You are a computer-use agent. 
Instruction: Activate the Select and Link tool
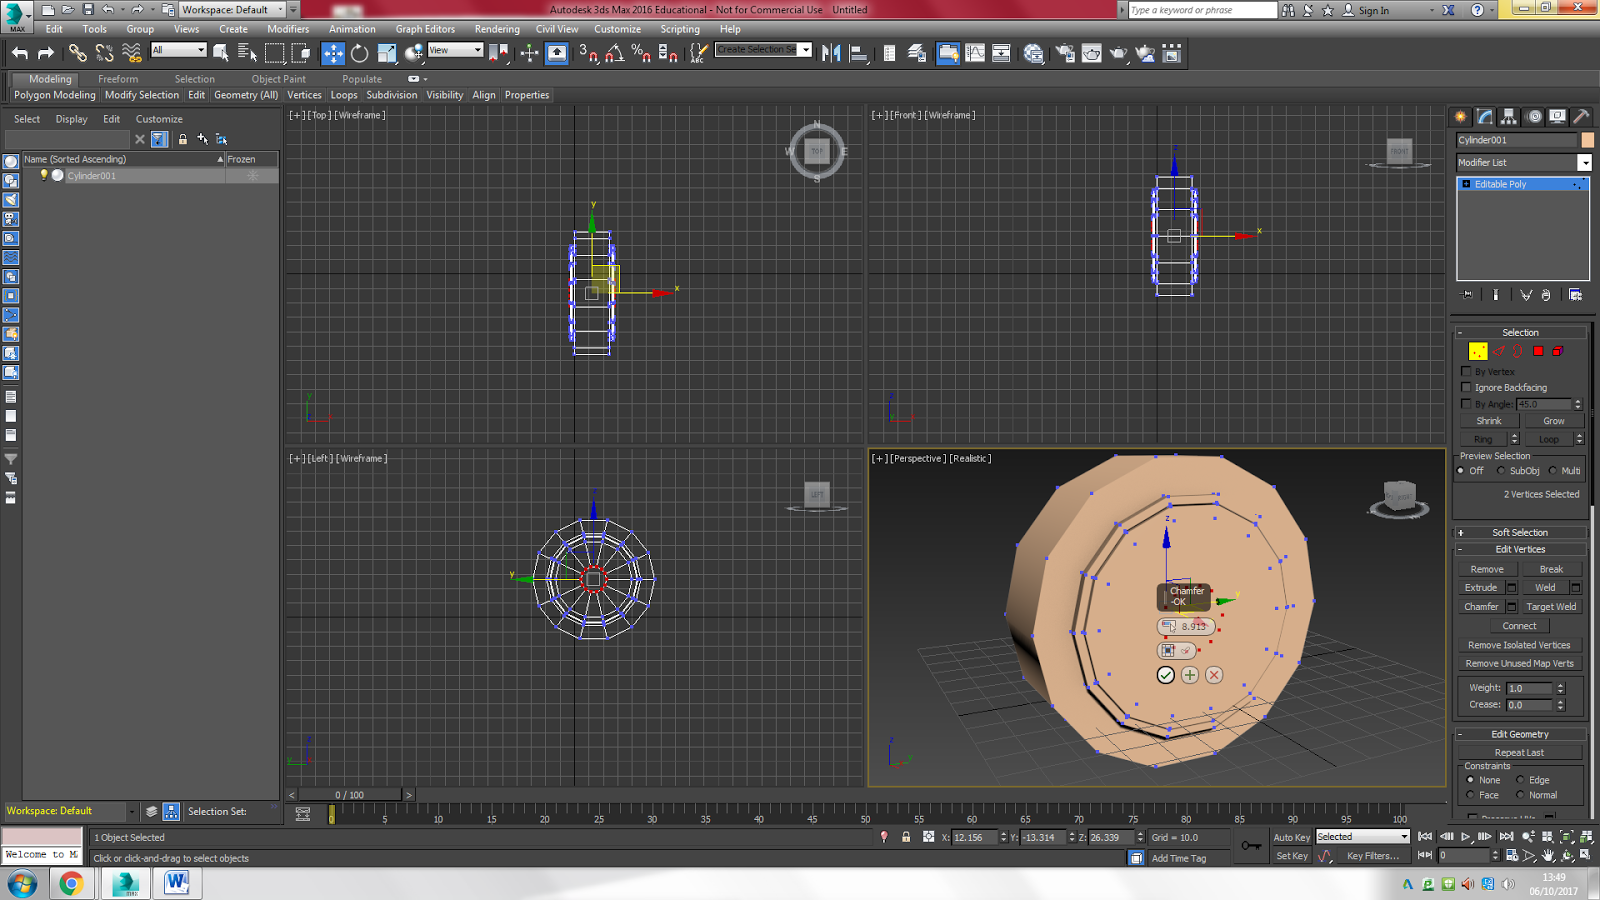pos(77,53)
